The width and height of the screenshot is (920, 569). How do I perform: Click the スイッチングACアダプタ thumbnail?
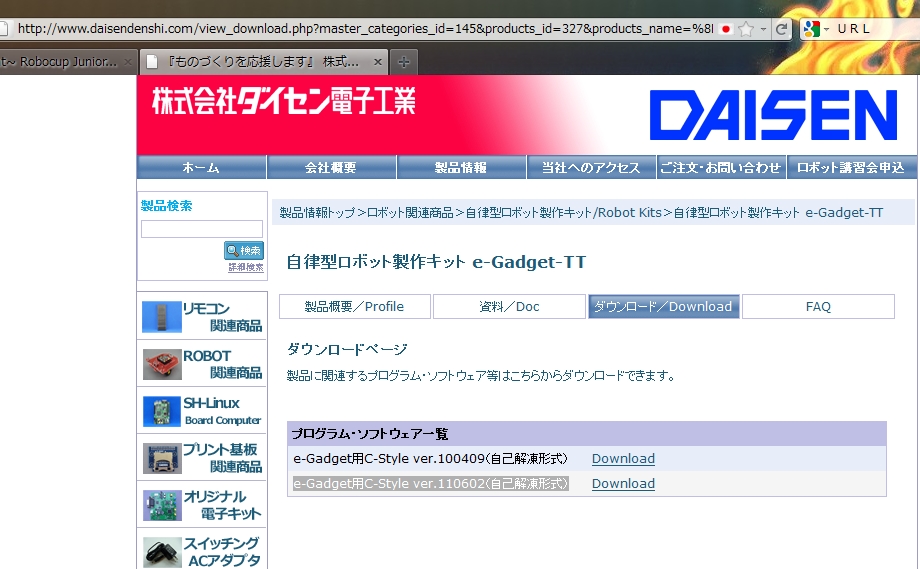(162, 552)
